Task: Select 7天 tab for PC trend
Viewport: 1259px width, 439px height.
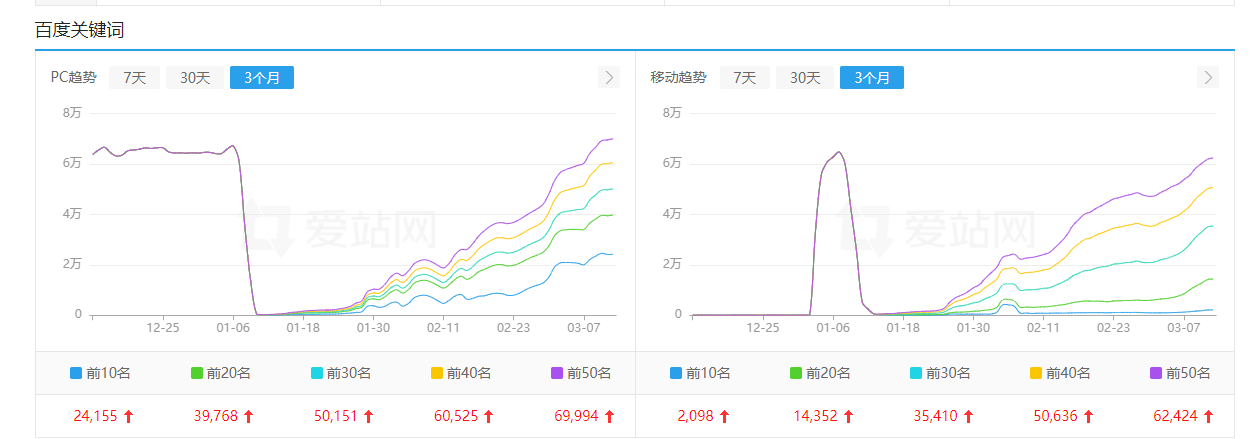Action: click(134, 78)
